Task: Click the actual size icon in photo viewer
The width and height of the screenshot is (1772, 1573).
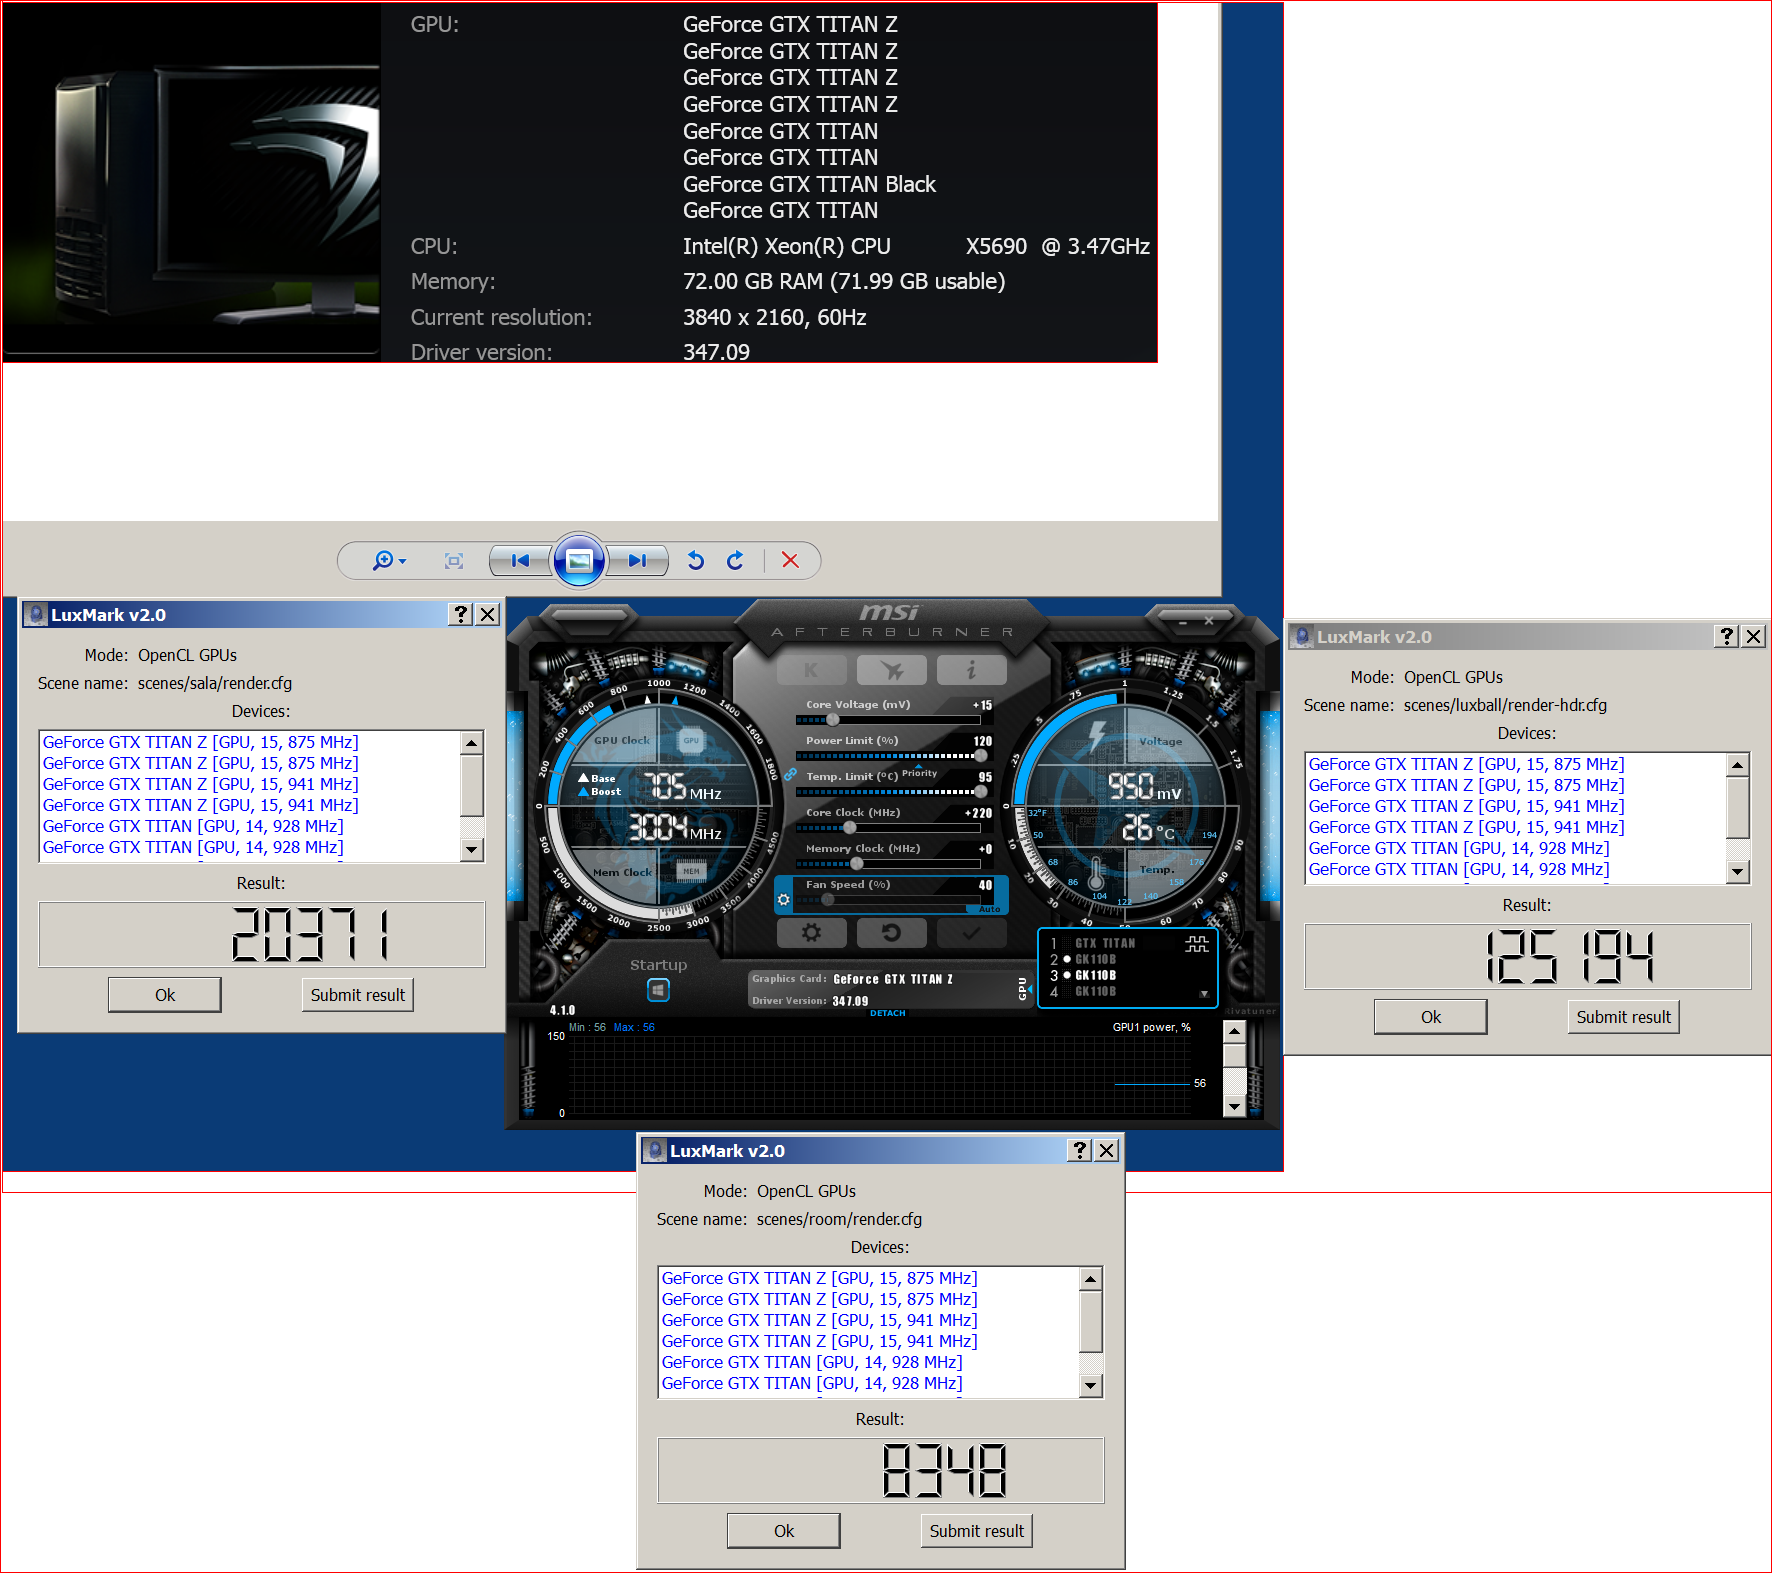Action: pyautogui.click(x=454, y=561)
